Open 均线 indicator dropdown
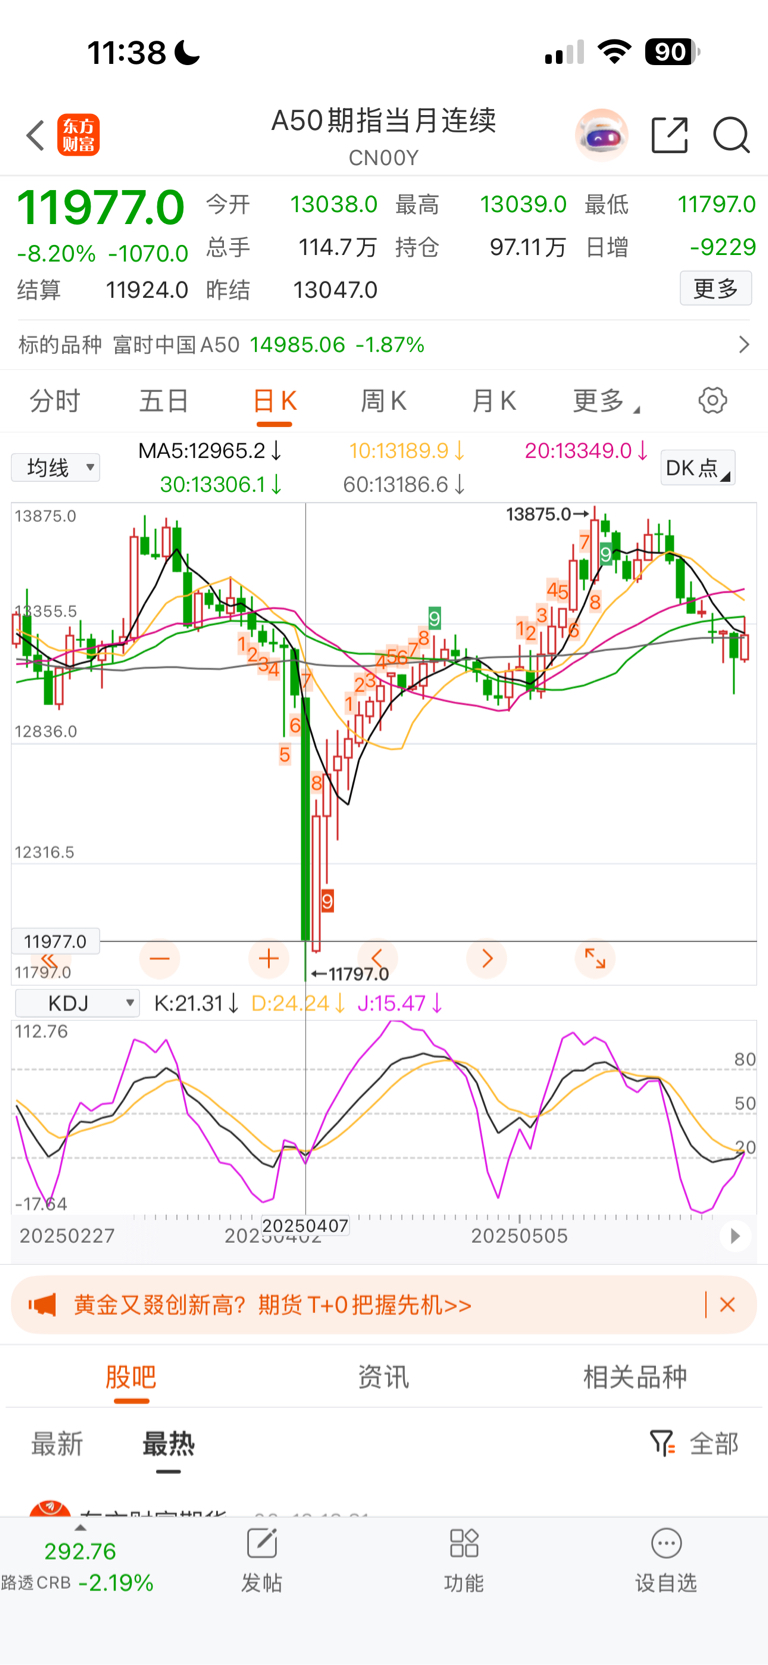Viewport: 768px width, 1665px height. [56, 468]
